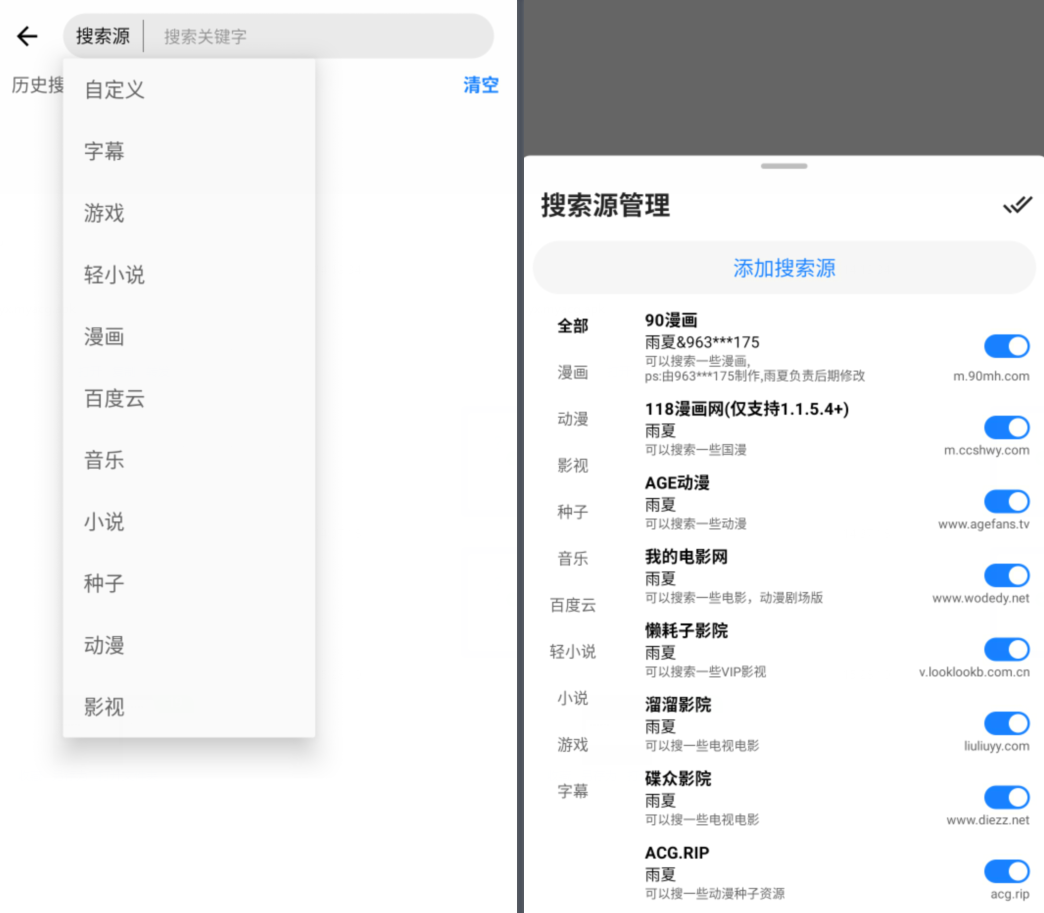Switch to the 全部 category tab
Screen dimensions: 1044x913
tap(573, 326)
